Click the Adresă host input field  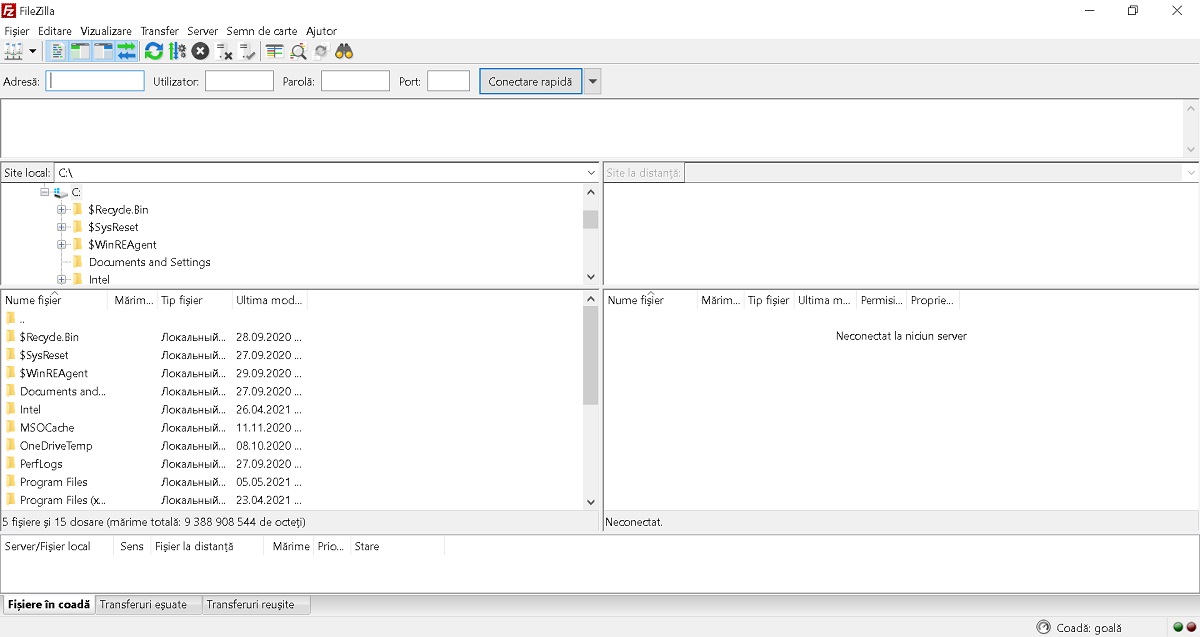pyautogui.click(x=96, y=82)
